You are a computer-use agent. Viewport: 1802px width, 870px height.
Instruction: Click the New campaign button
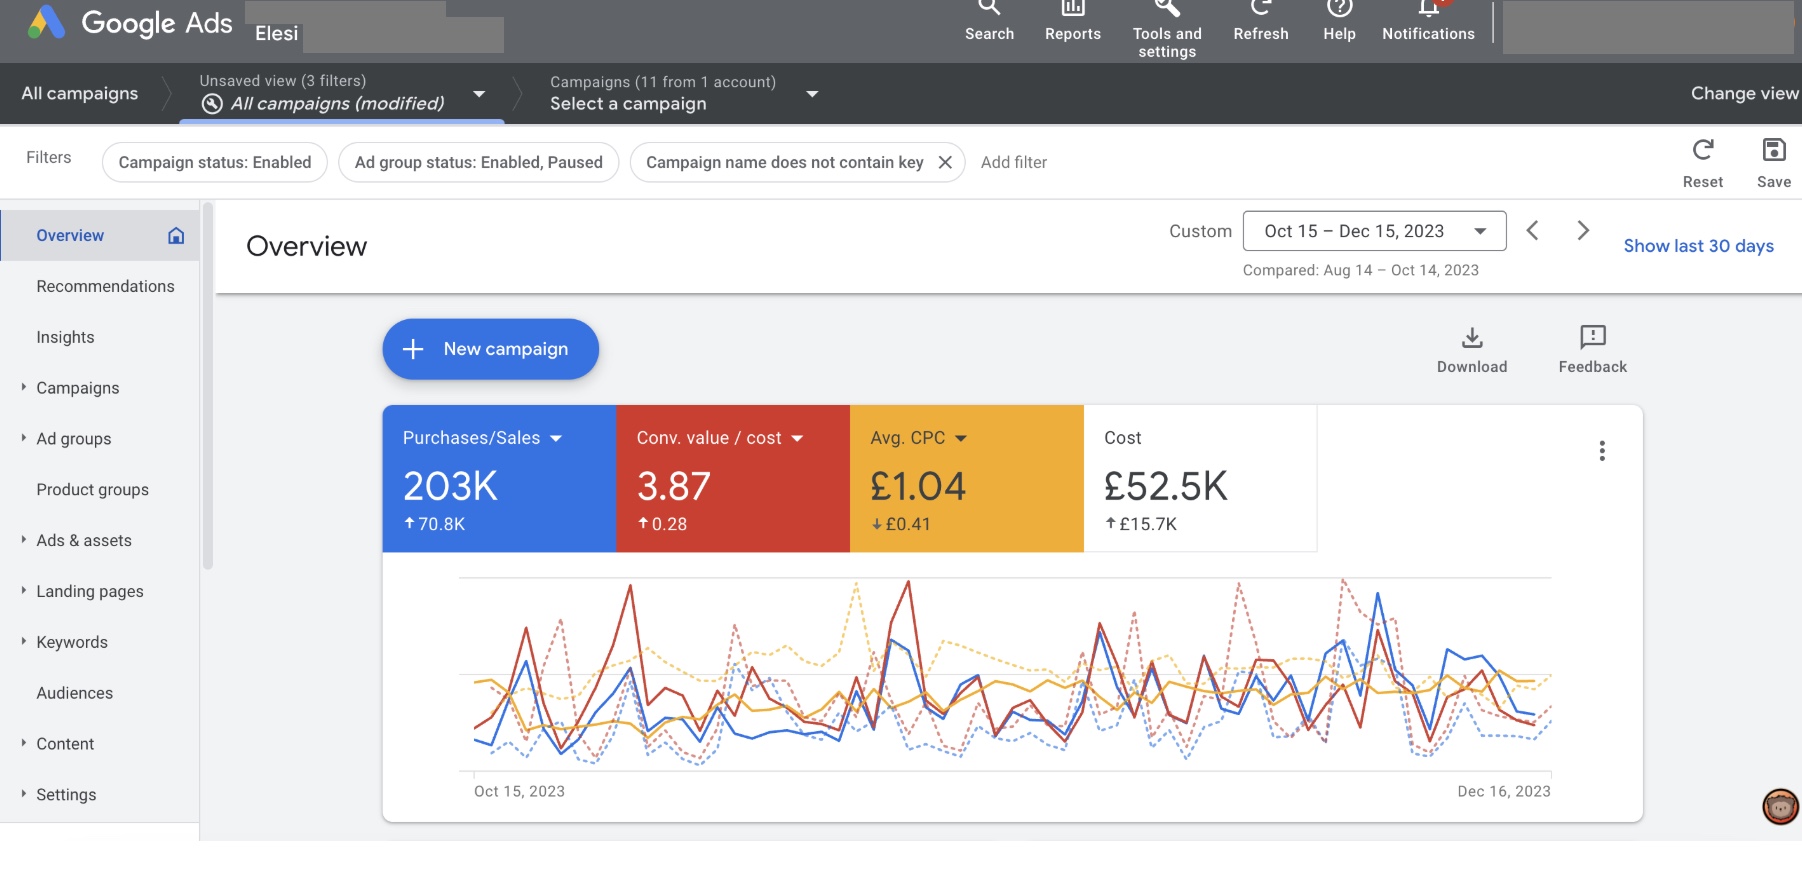tap(490, 349)
